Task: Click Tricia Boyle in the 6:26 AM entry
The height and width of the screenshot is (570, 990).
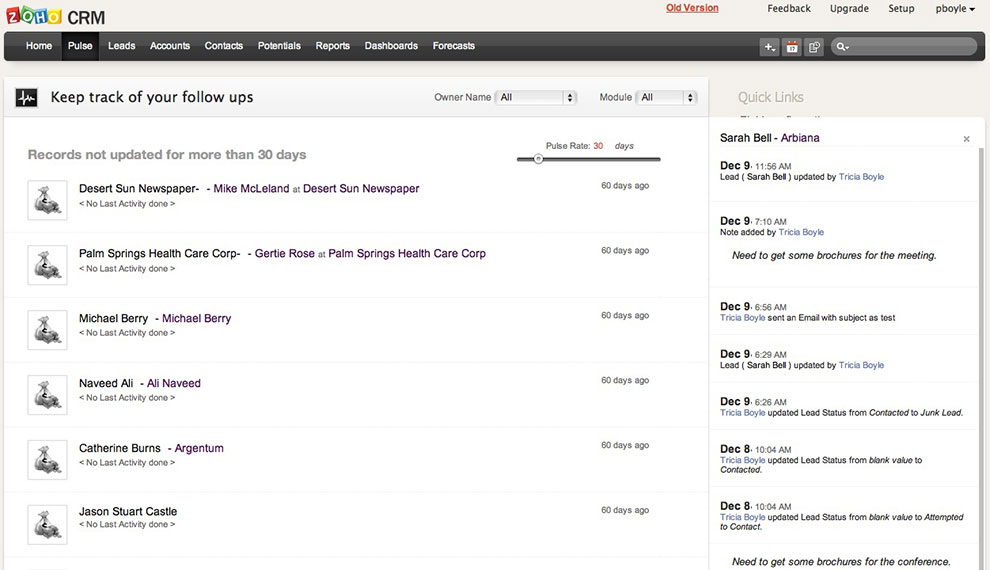Action: [742, 413]
